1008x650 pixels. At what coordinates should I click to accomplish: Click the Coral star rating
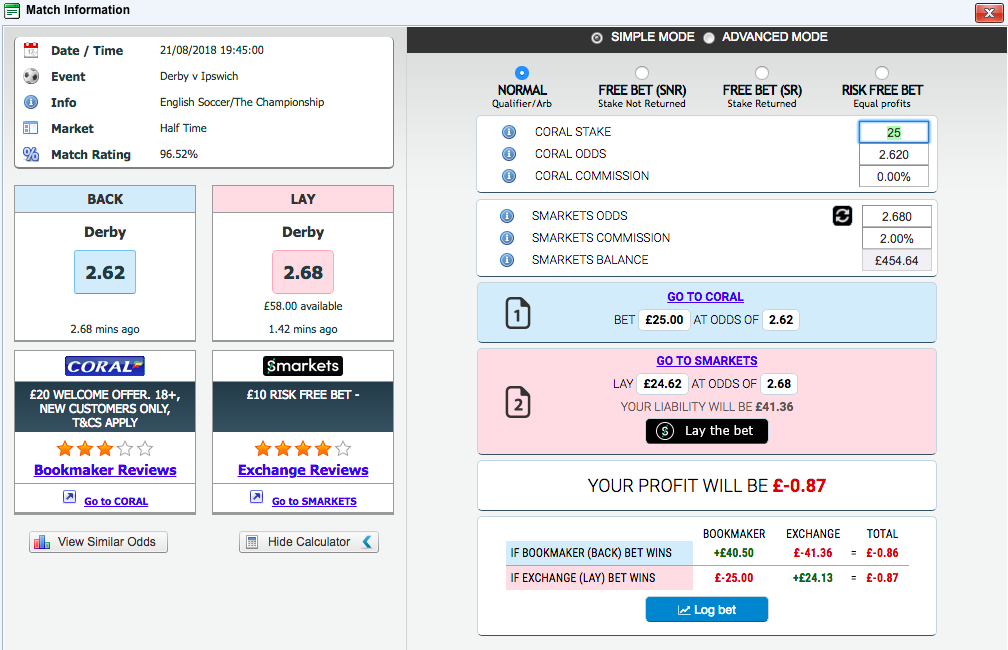pos(105,448)
